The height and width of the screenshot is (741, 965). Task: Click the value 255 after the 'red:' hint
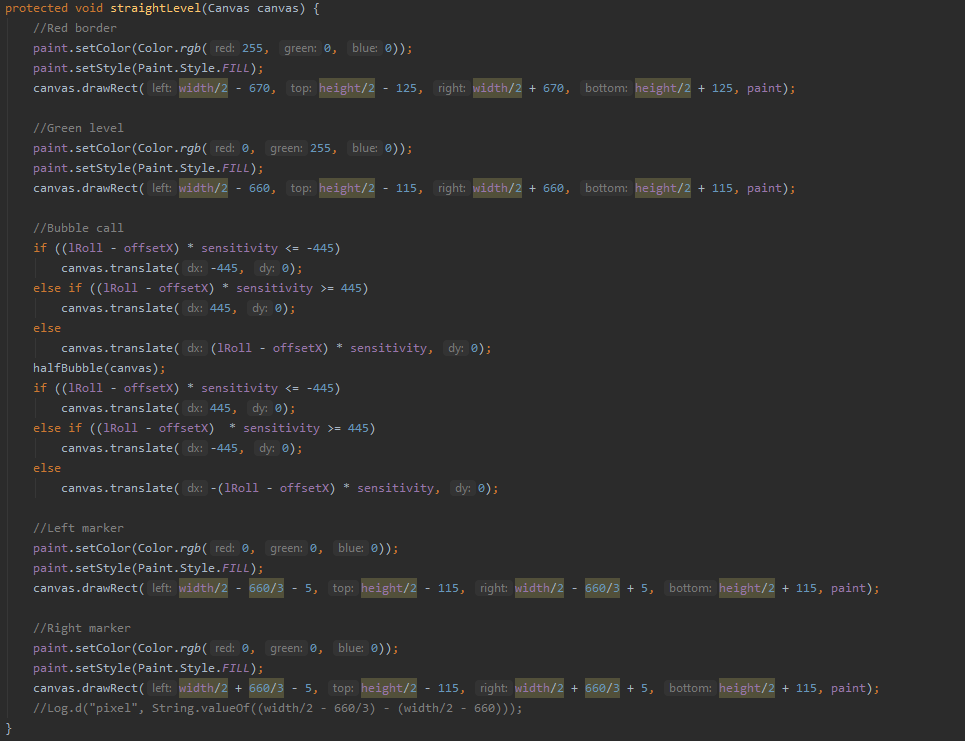pyautogui.click(x=252, y=48)
